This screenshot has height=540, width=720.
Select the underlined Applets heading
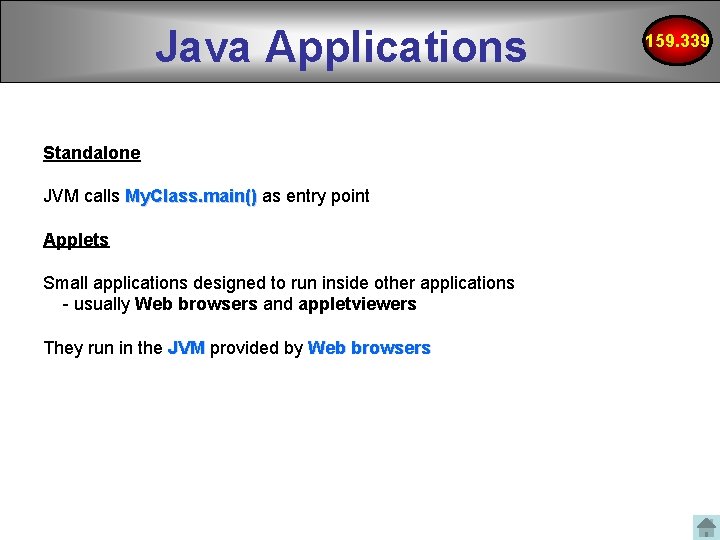click(76, 240)
